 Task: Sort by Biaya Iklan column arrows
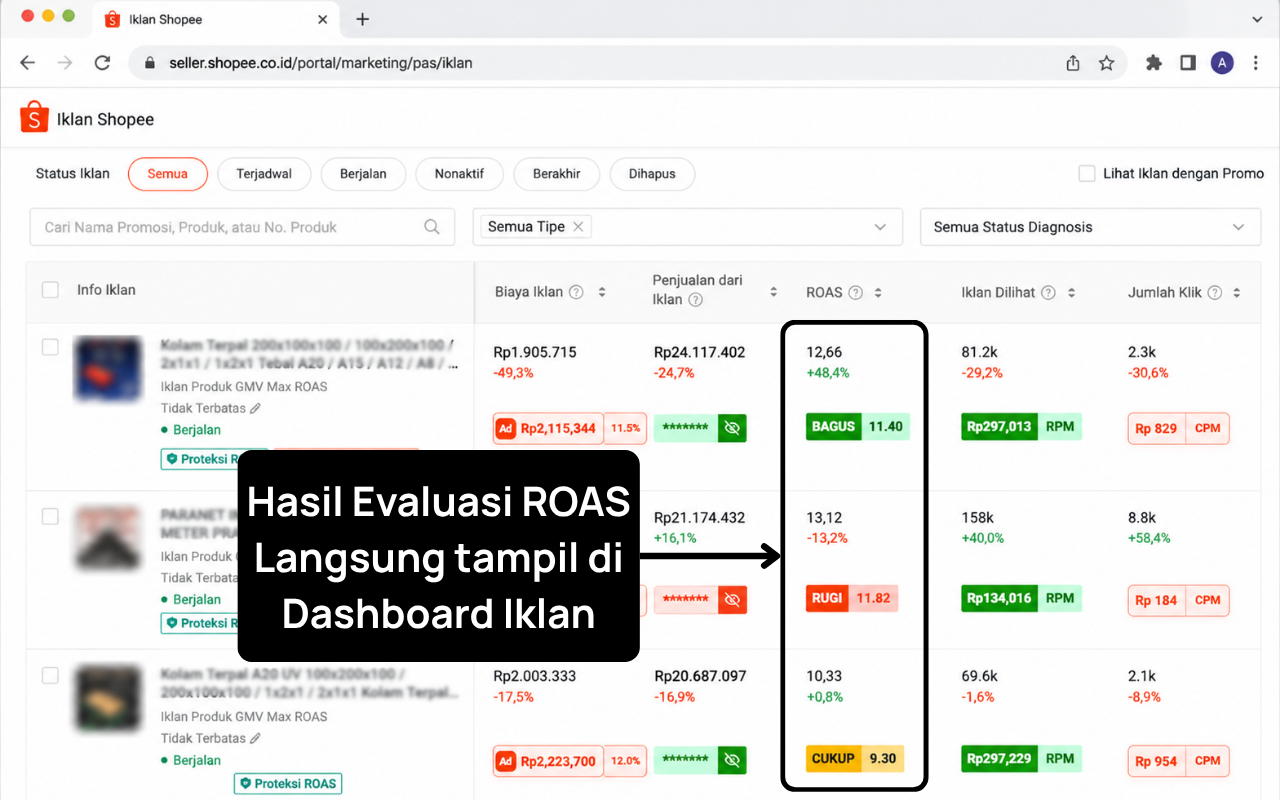pyautogui.click(x=602, y=293)
